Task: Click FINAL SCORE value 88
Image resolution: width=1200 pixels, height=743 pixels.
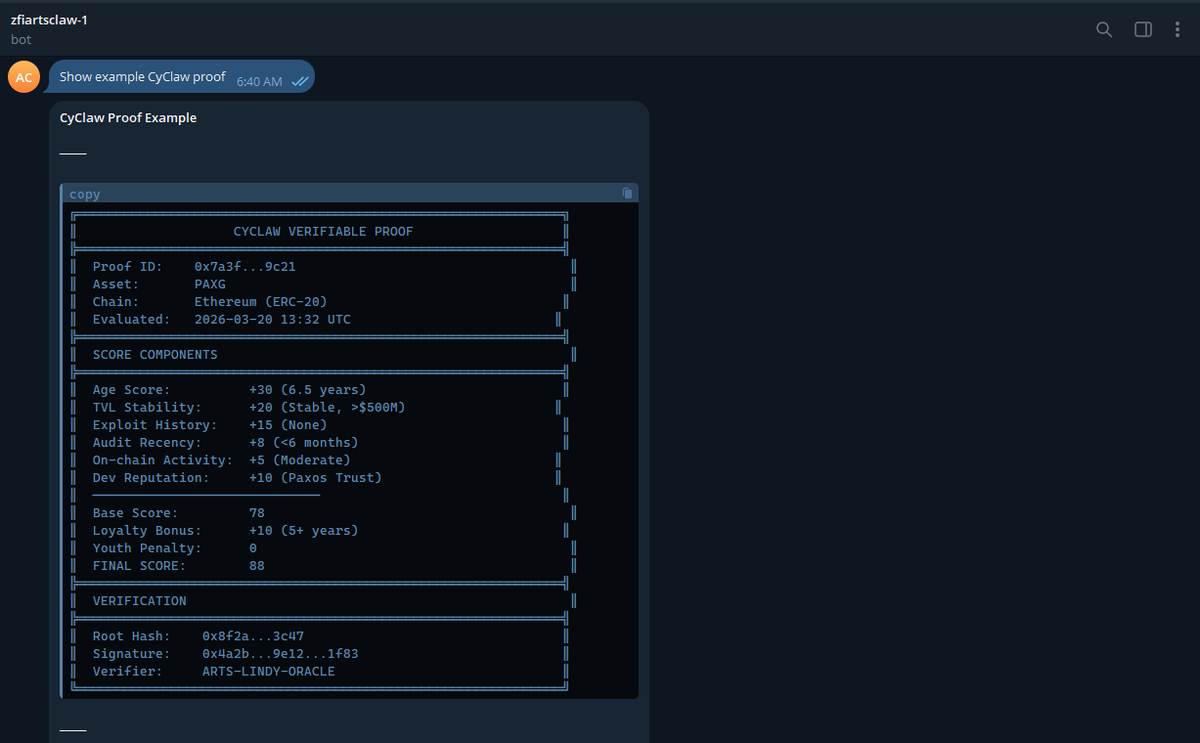Action: pos(257,566)
